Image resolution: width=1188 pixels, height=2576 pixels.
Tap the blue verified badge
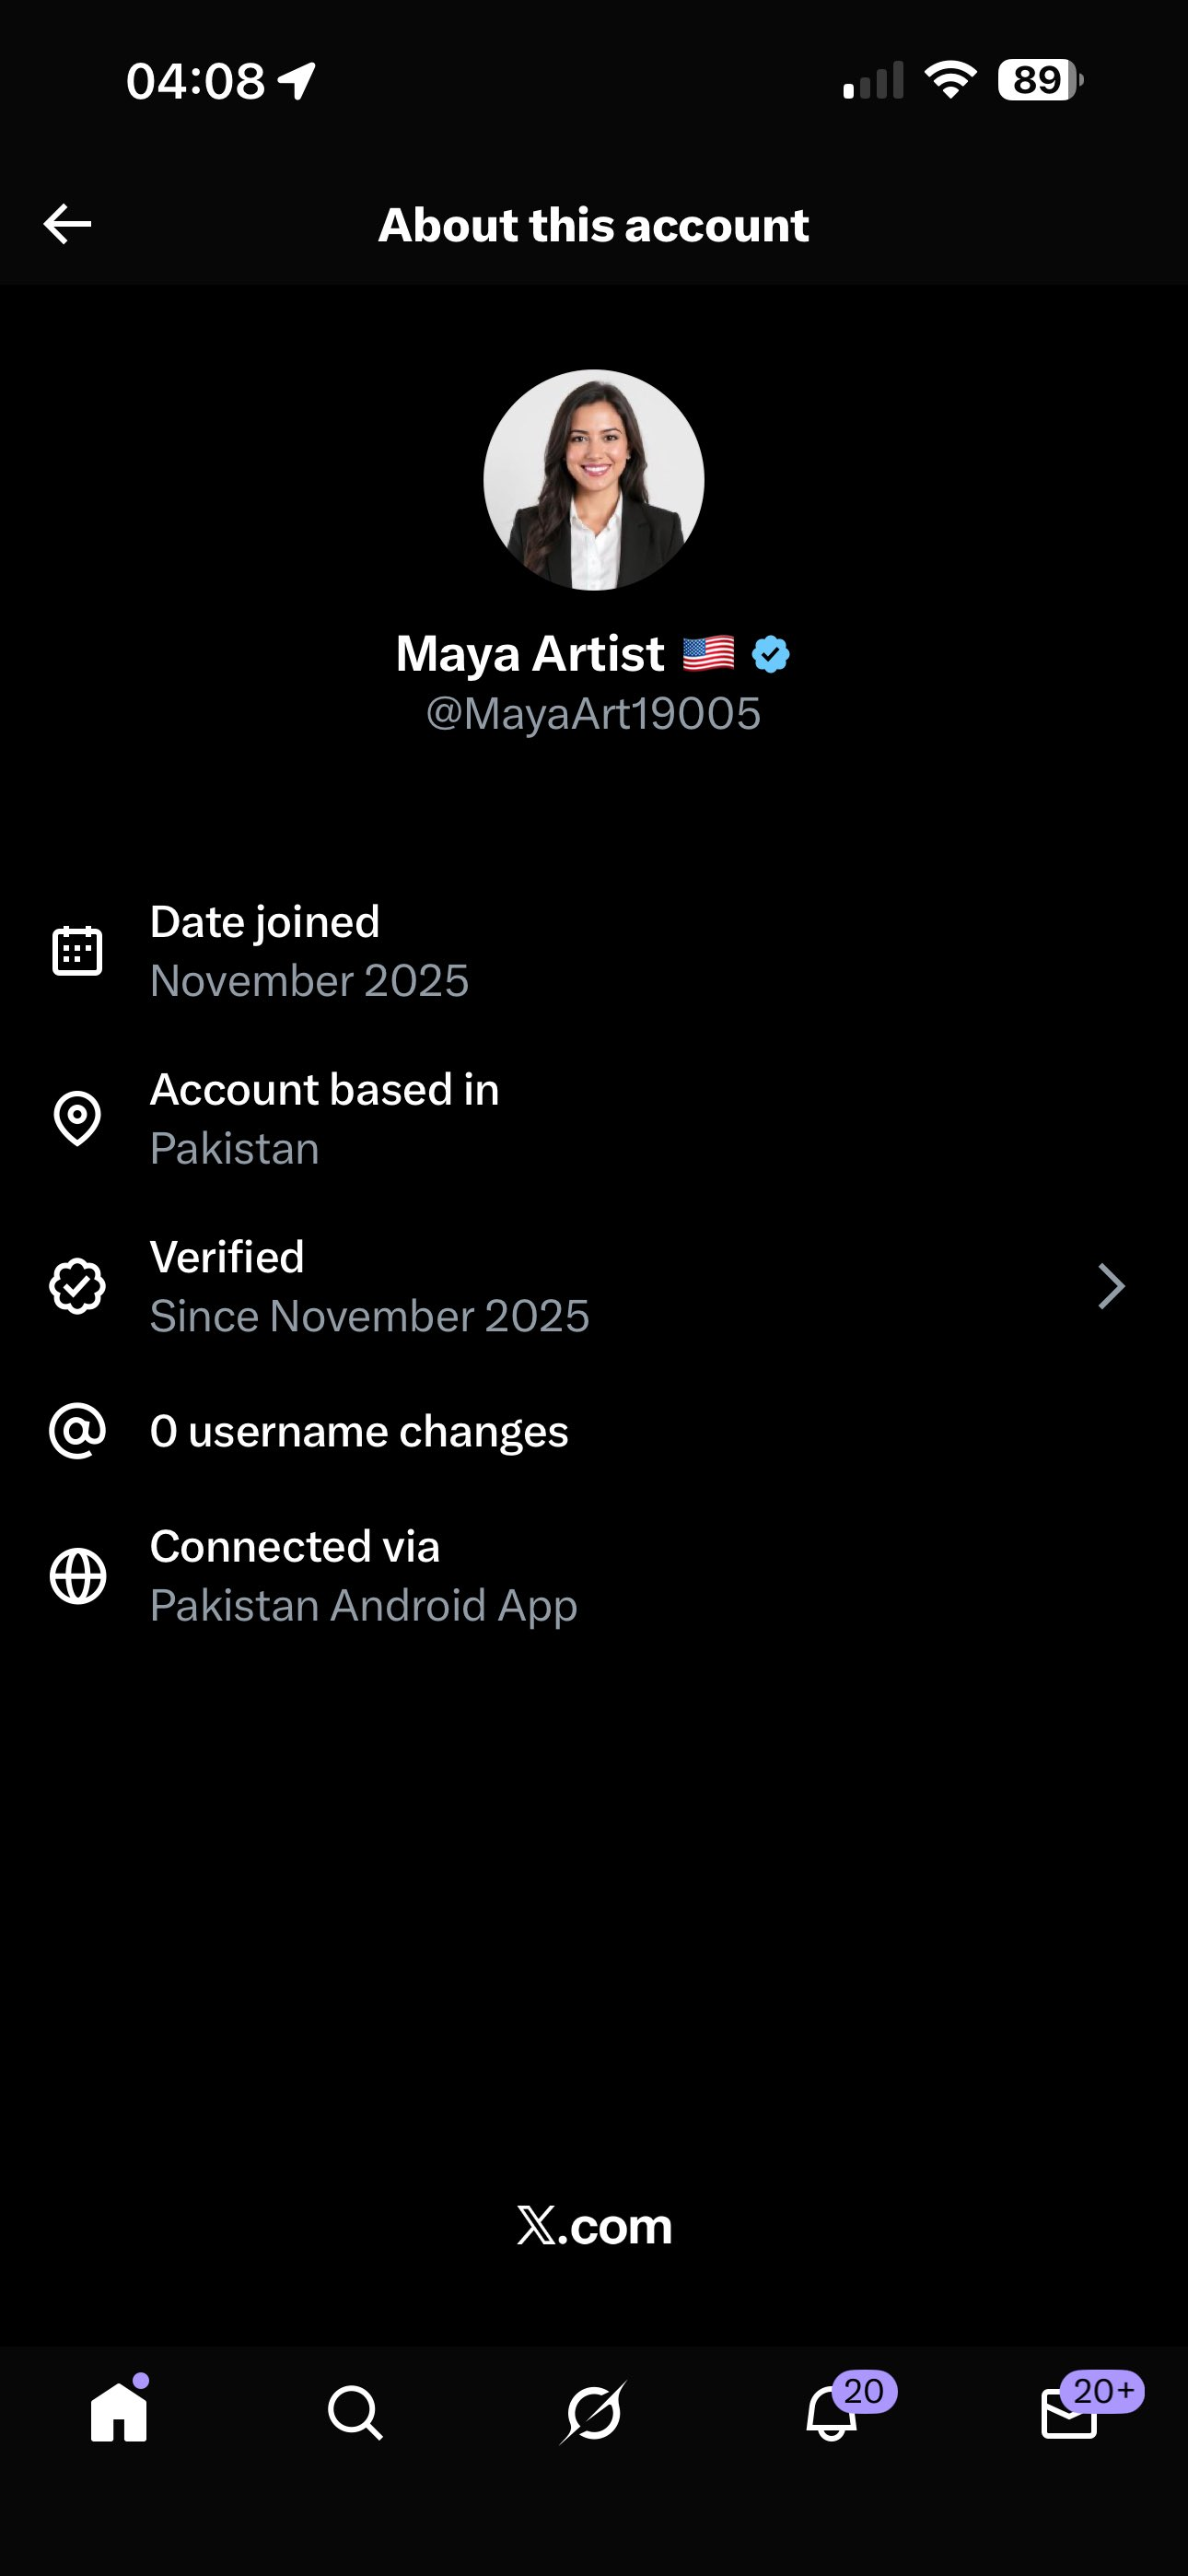click(770, 655)
